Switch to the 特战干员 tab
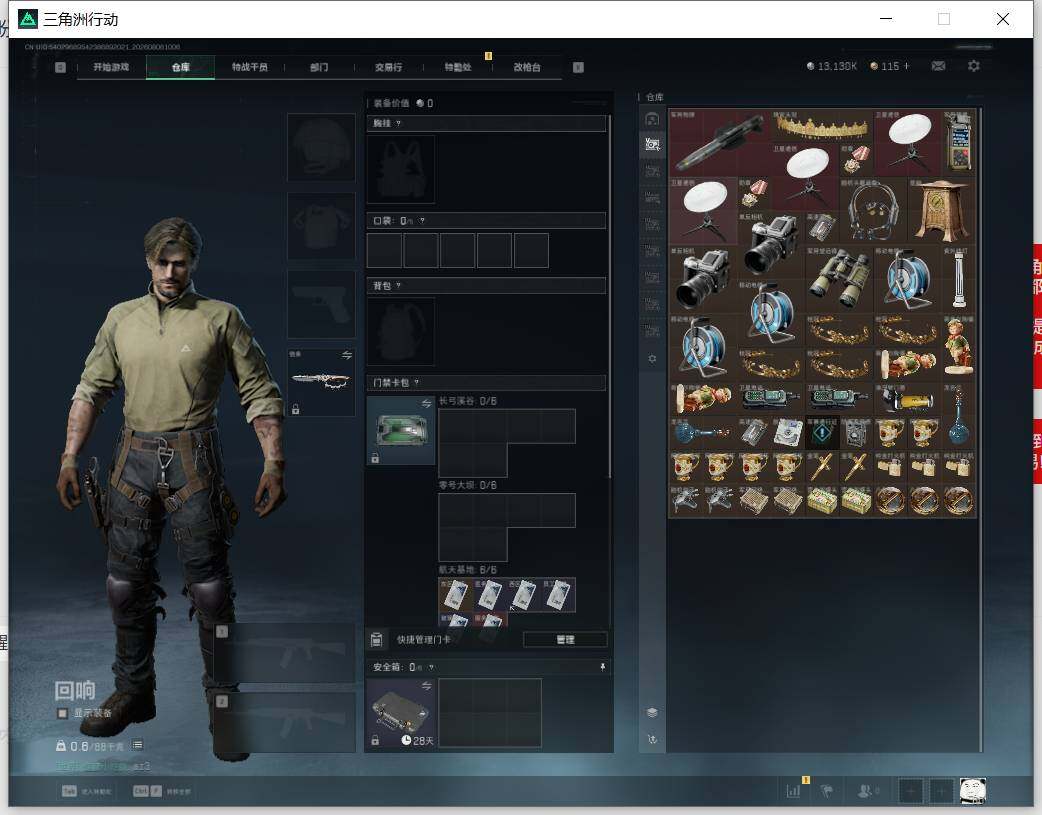The height and width of the screenshot is (815, 1042). (x=250, y=67)
